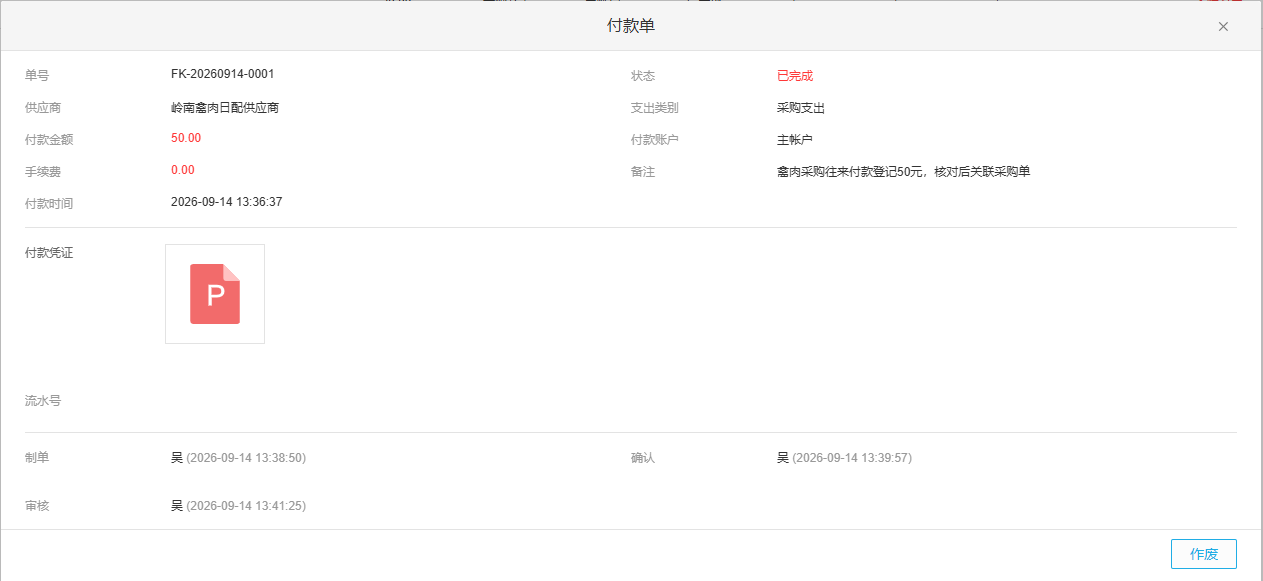Screen dimensions: 1263x581
Task: Click the 确认 label
Action: 643,458
